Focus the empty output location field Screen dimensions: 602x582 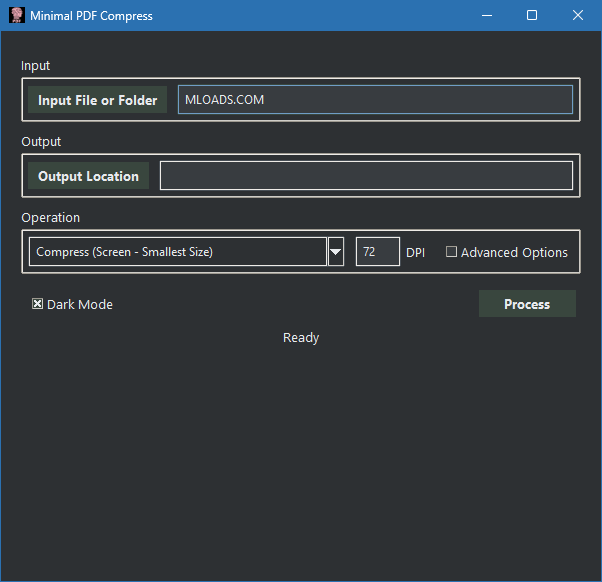pos(366,176)
